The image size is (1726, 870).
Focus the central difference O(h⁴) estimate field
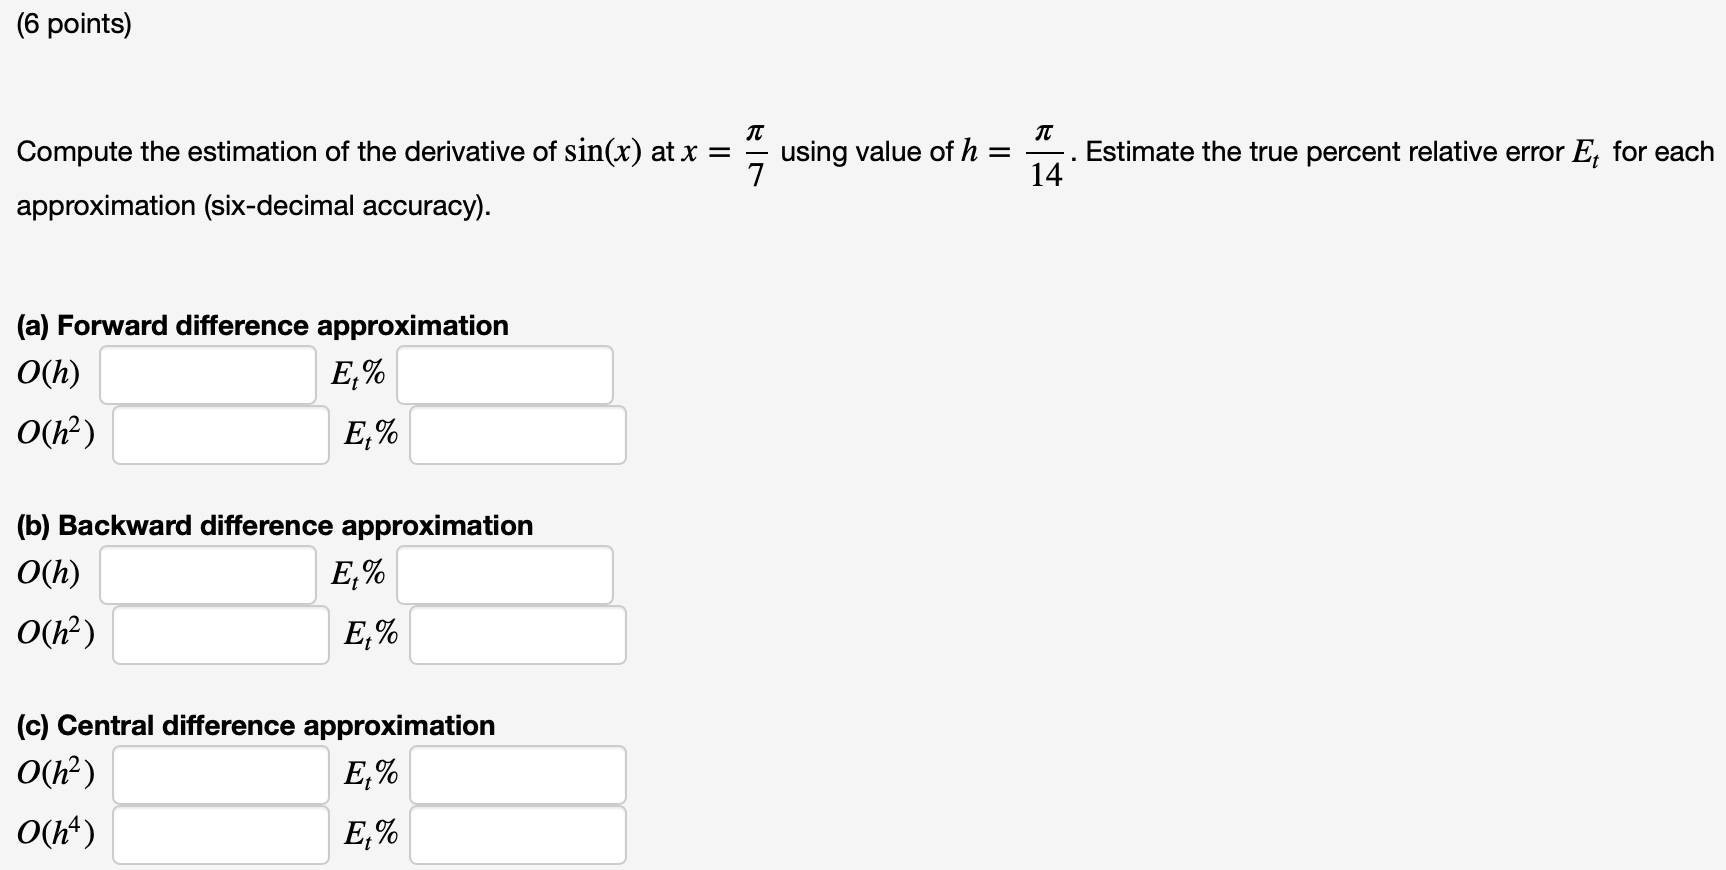(x=221, y=835)
